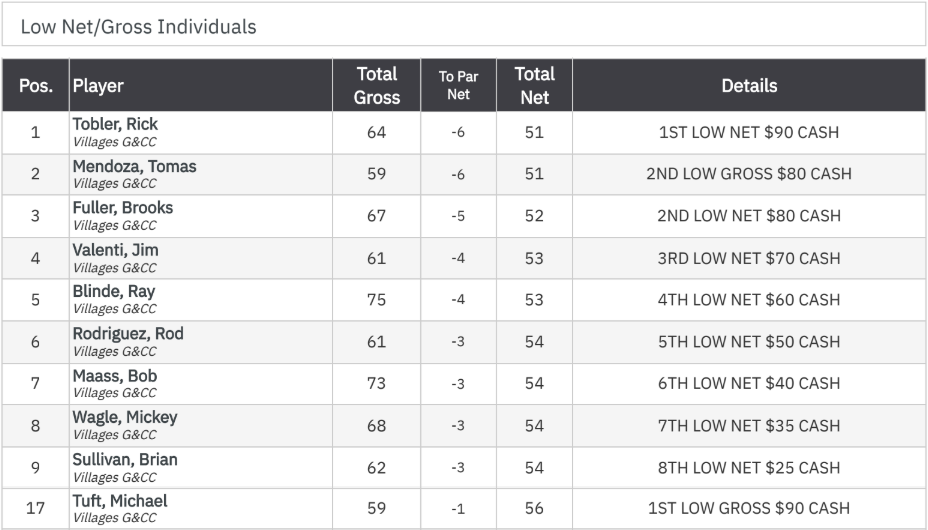Click the Low Net/Gross Individuals title bar
Image resolution: width=928 pixels, height=530 pixels.
click(x=464, y=26)
